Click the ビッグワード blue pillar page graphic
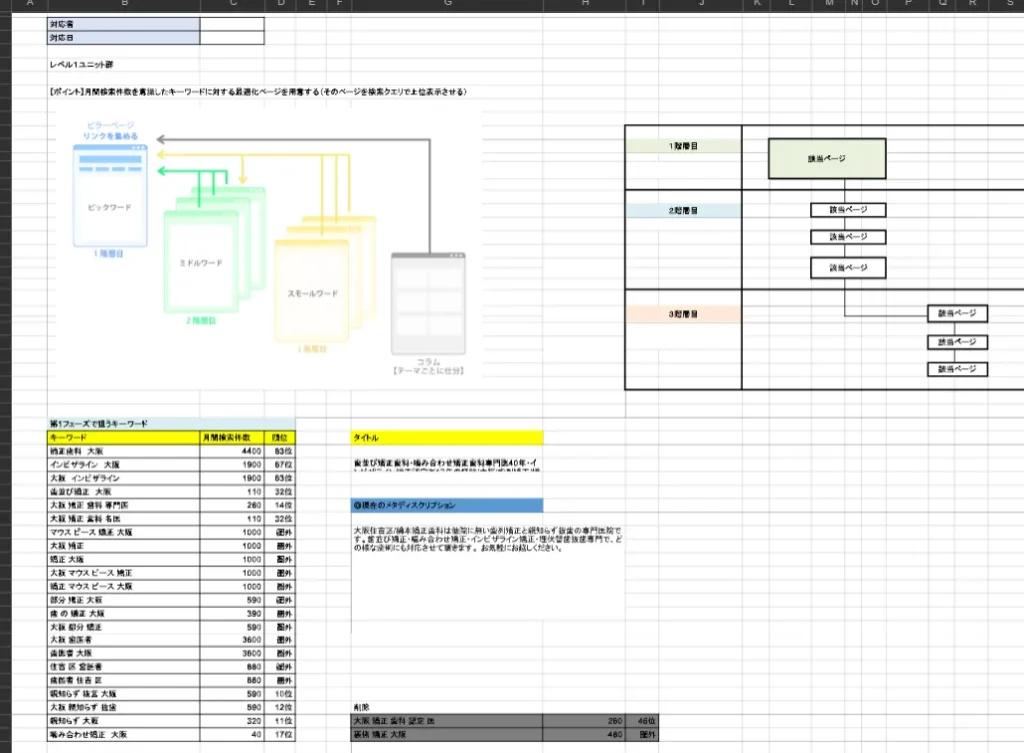The image size is (1024, 753). [x=110, y=207]
